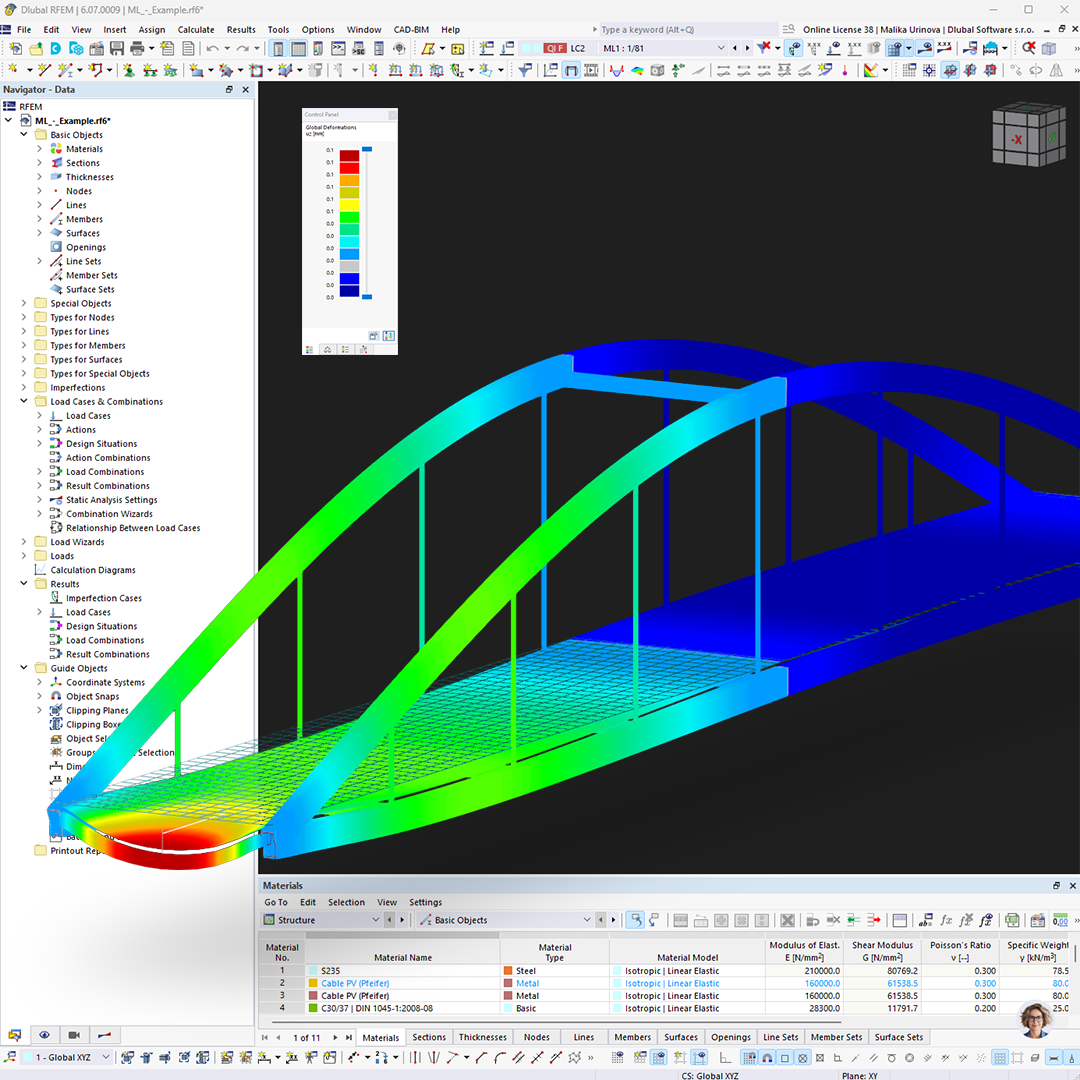
Task: Open the script console icon
Action: [x=338, y=48]
